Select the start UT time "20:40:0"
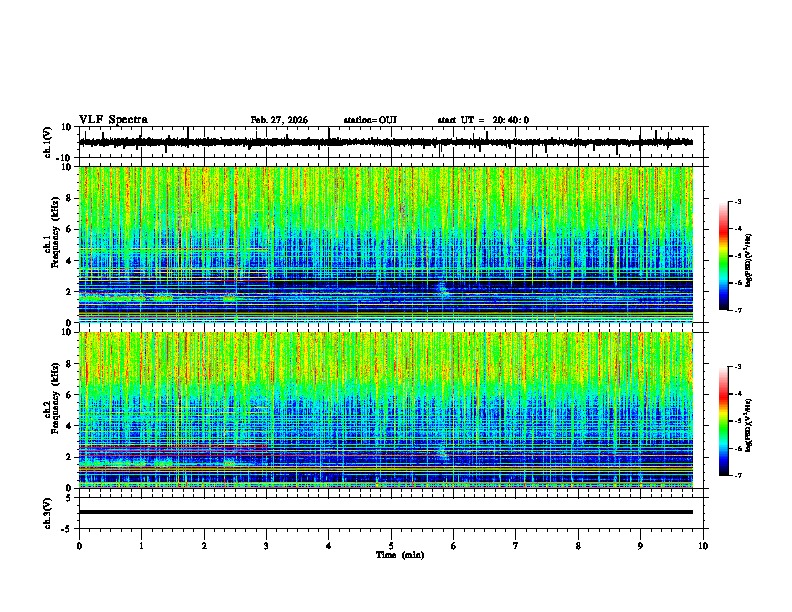The image size is (792, 612). [511, 120]
